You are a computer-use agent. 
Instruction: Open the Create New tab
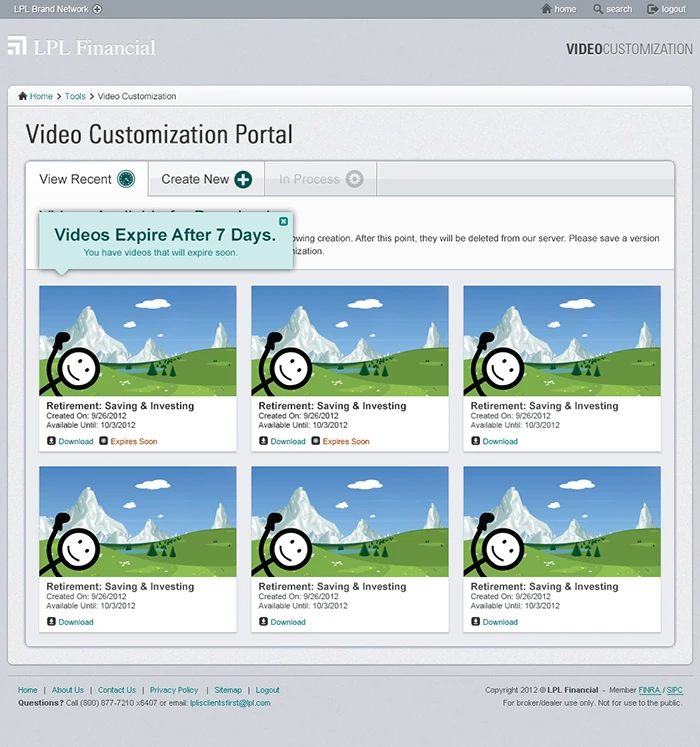[x=206, y=179]
